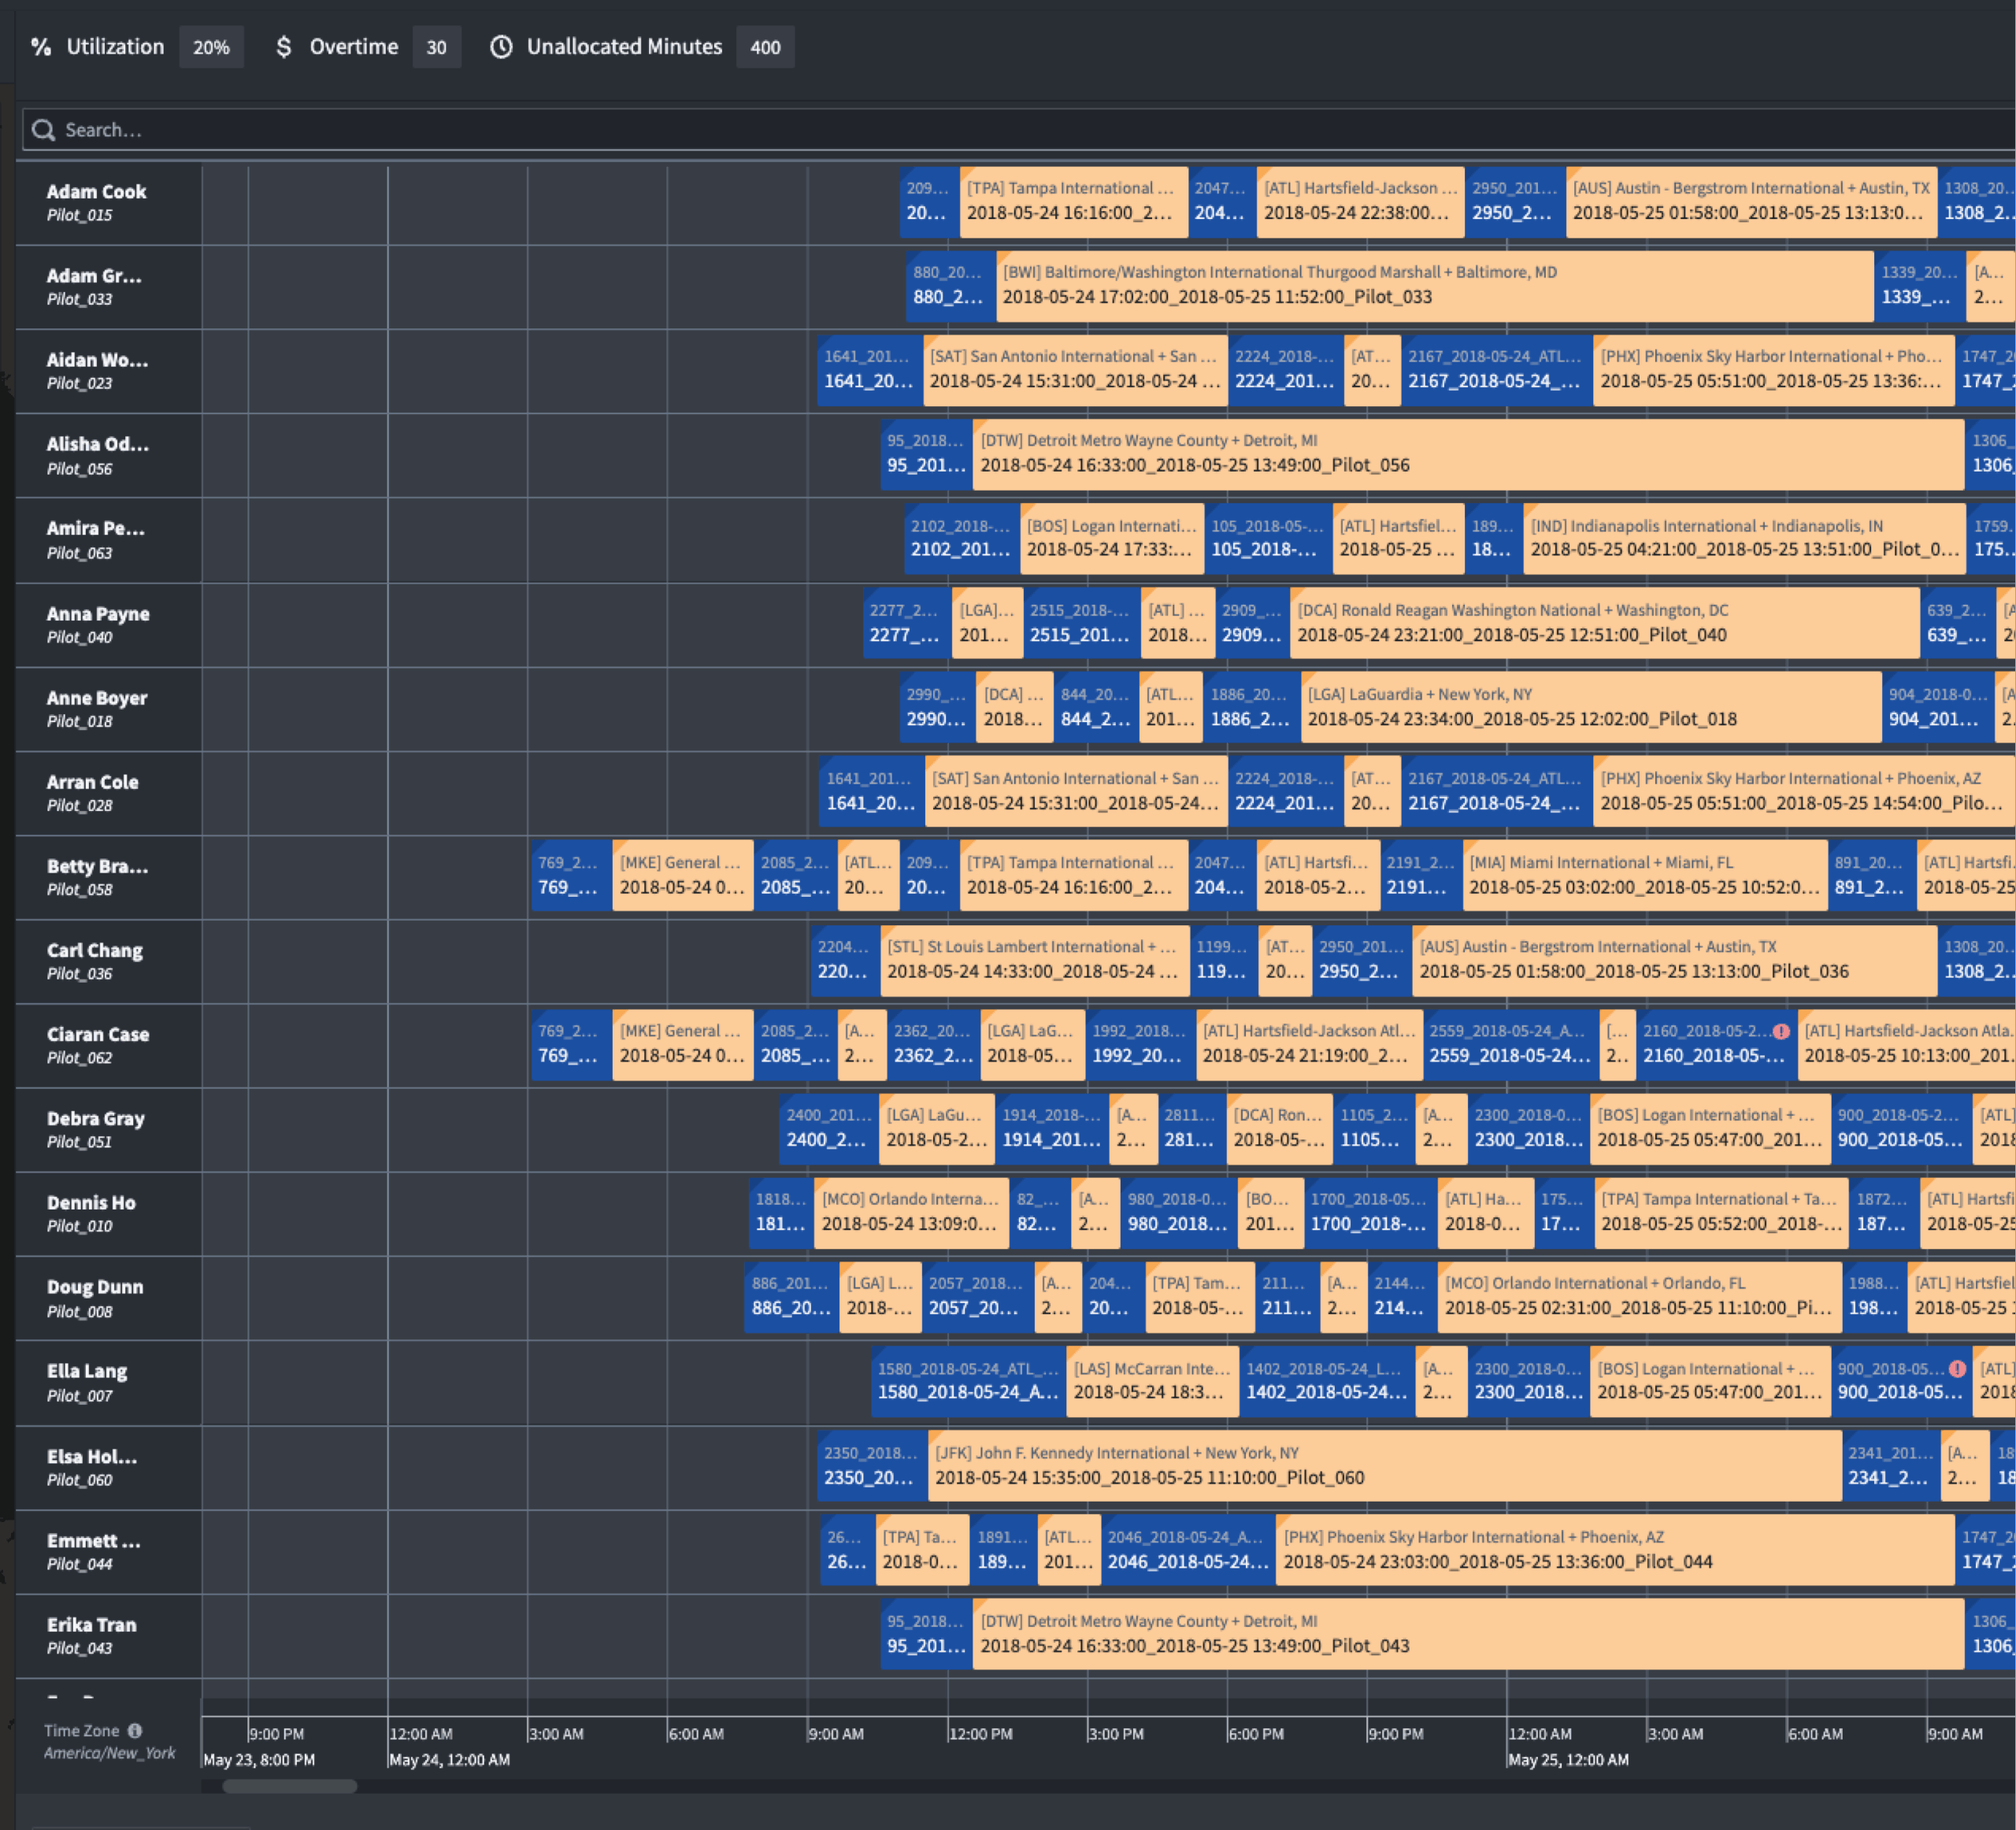Click the "20%" utilization value badge
2016x1830 pixels.
211,46
